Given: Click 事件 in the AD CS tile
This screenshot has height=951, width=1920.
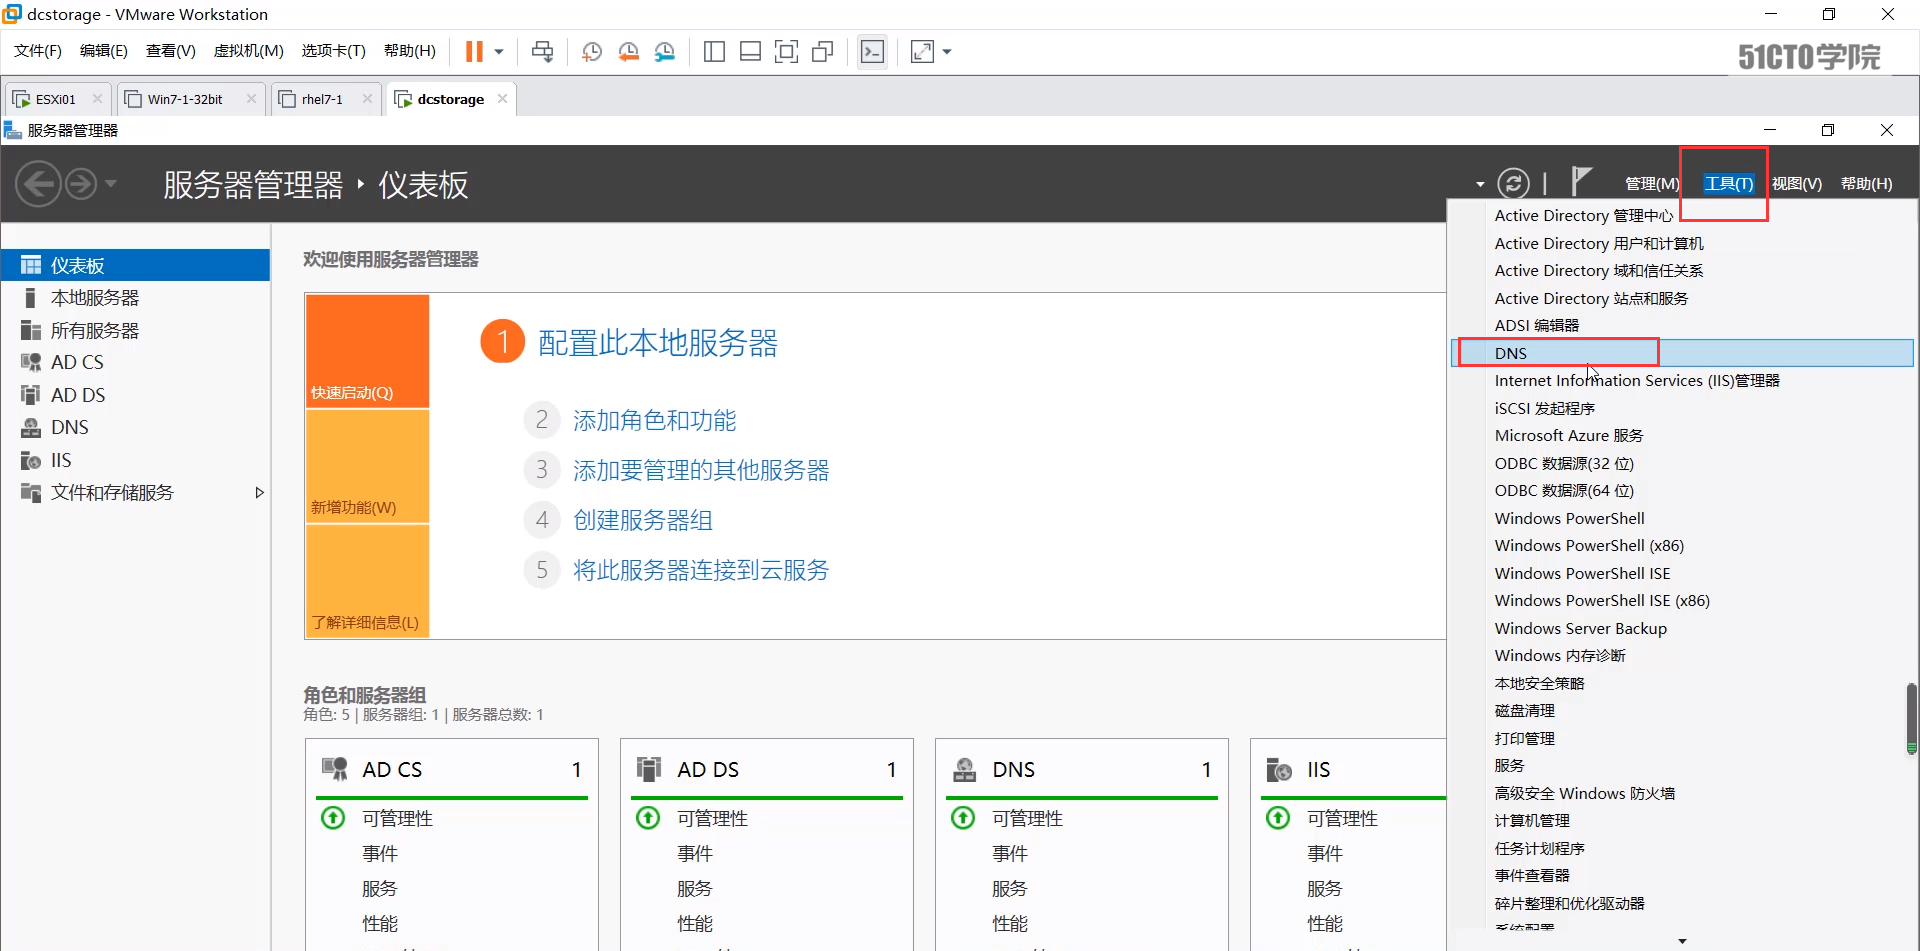Looking at the screenshot, I should pos(380,853).
